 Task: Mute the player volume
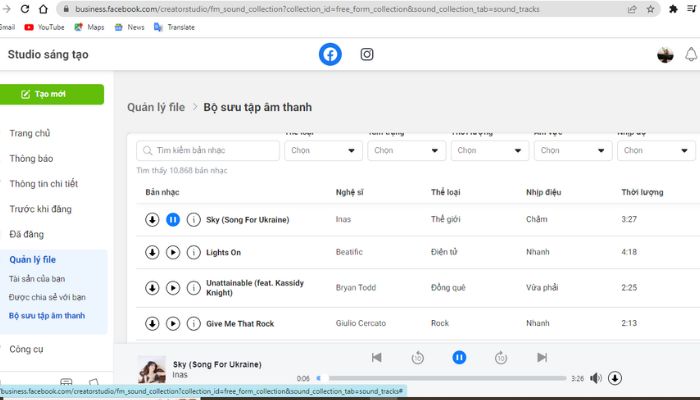coord(596,378)
